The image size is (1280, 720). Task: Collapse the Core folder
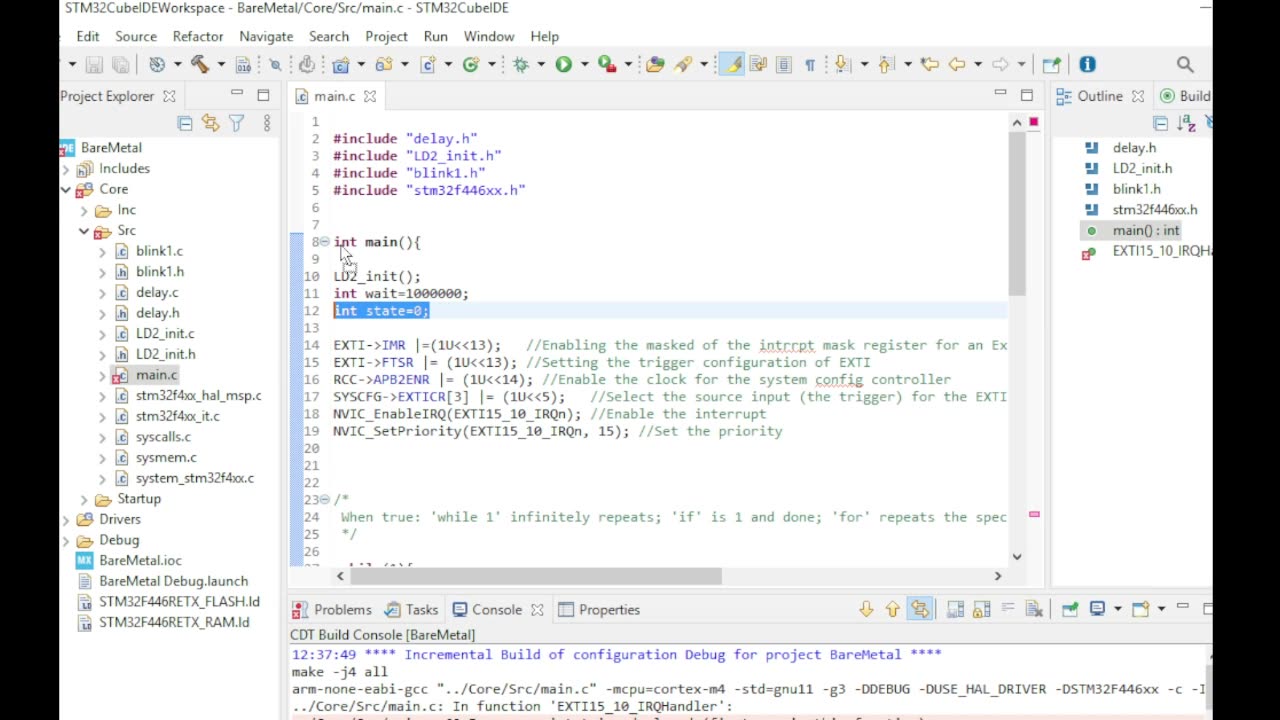[x=66, y=189]
